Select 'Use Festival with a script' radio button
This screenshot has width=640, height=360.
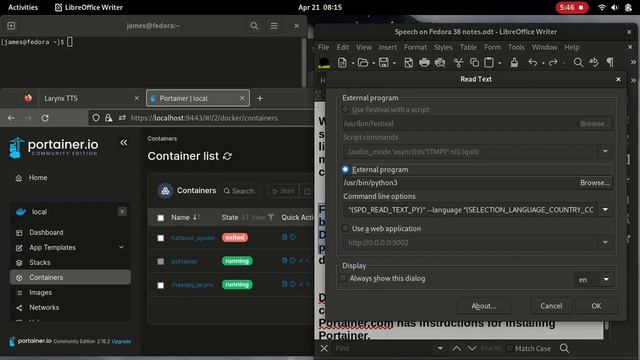coord(345,109)
